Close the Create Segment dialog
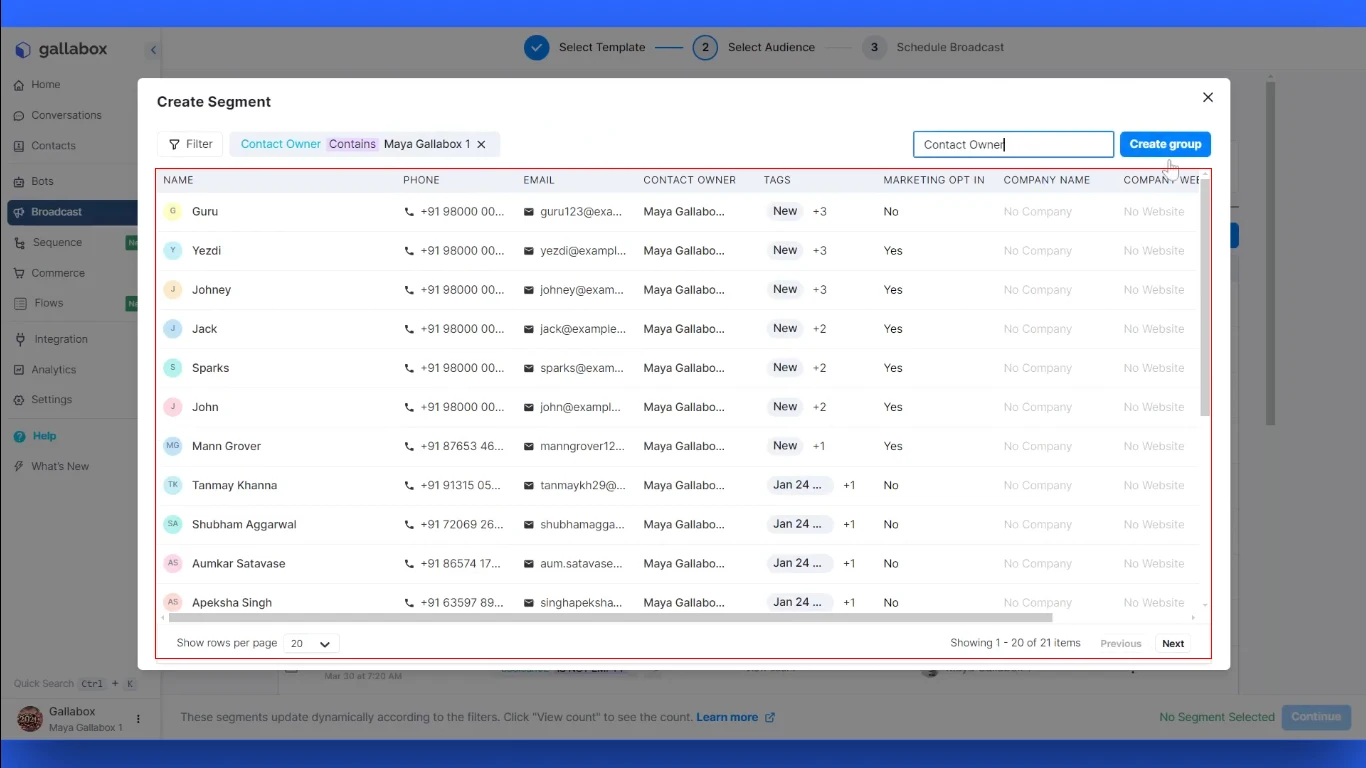 (x=1207, y=97)
